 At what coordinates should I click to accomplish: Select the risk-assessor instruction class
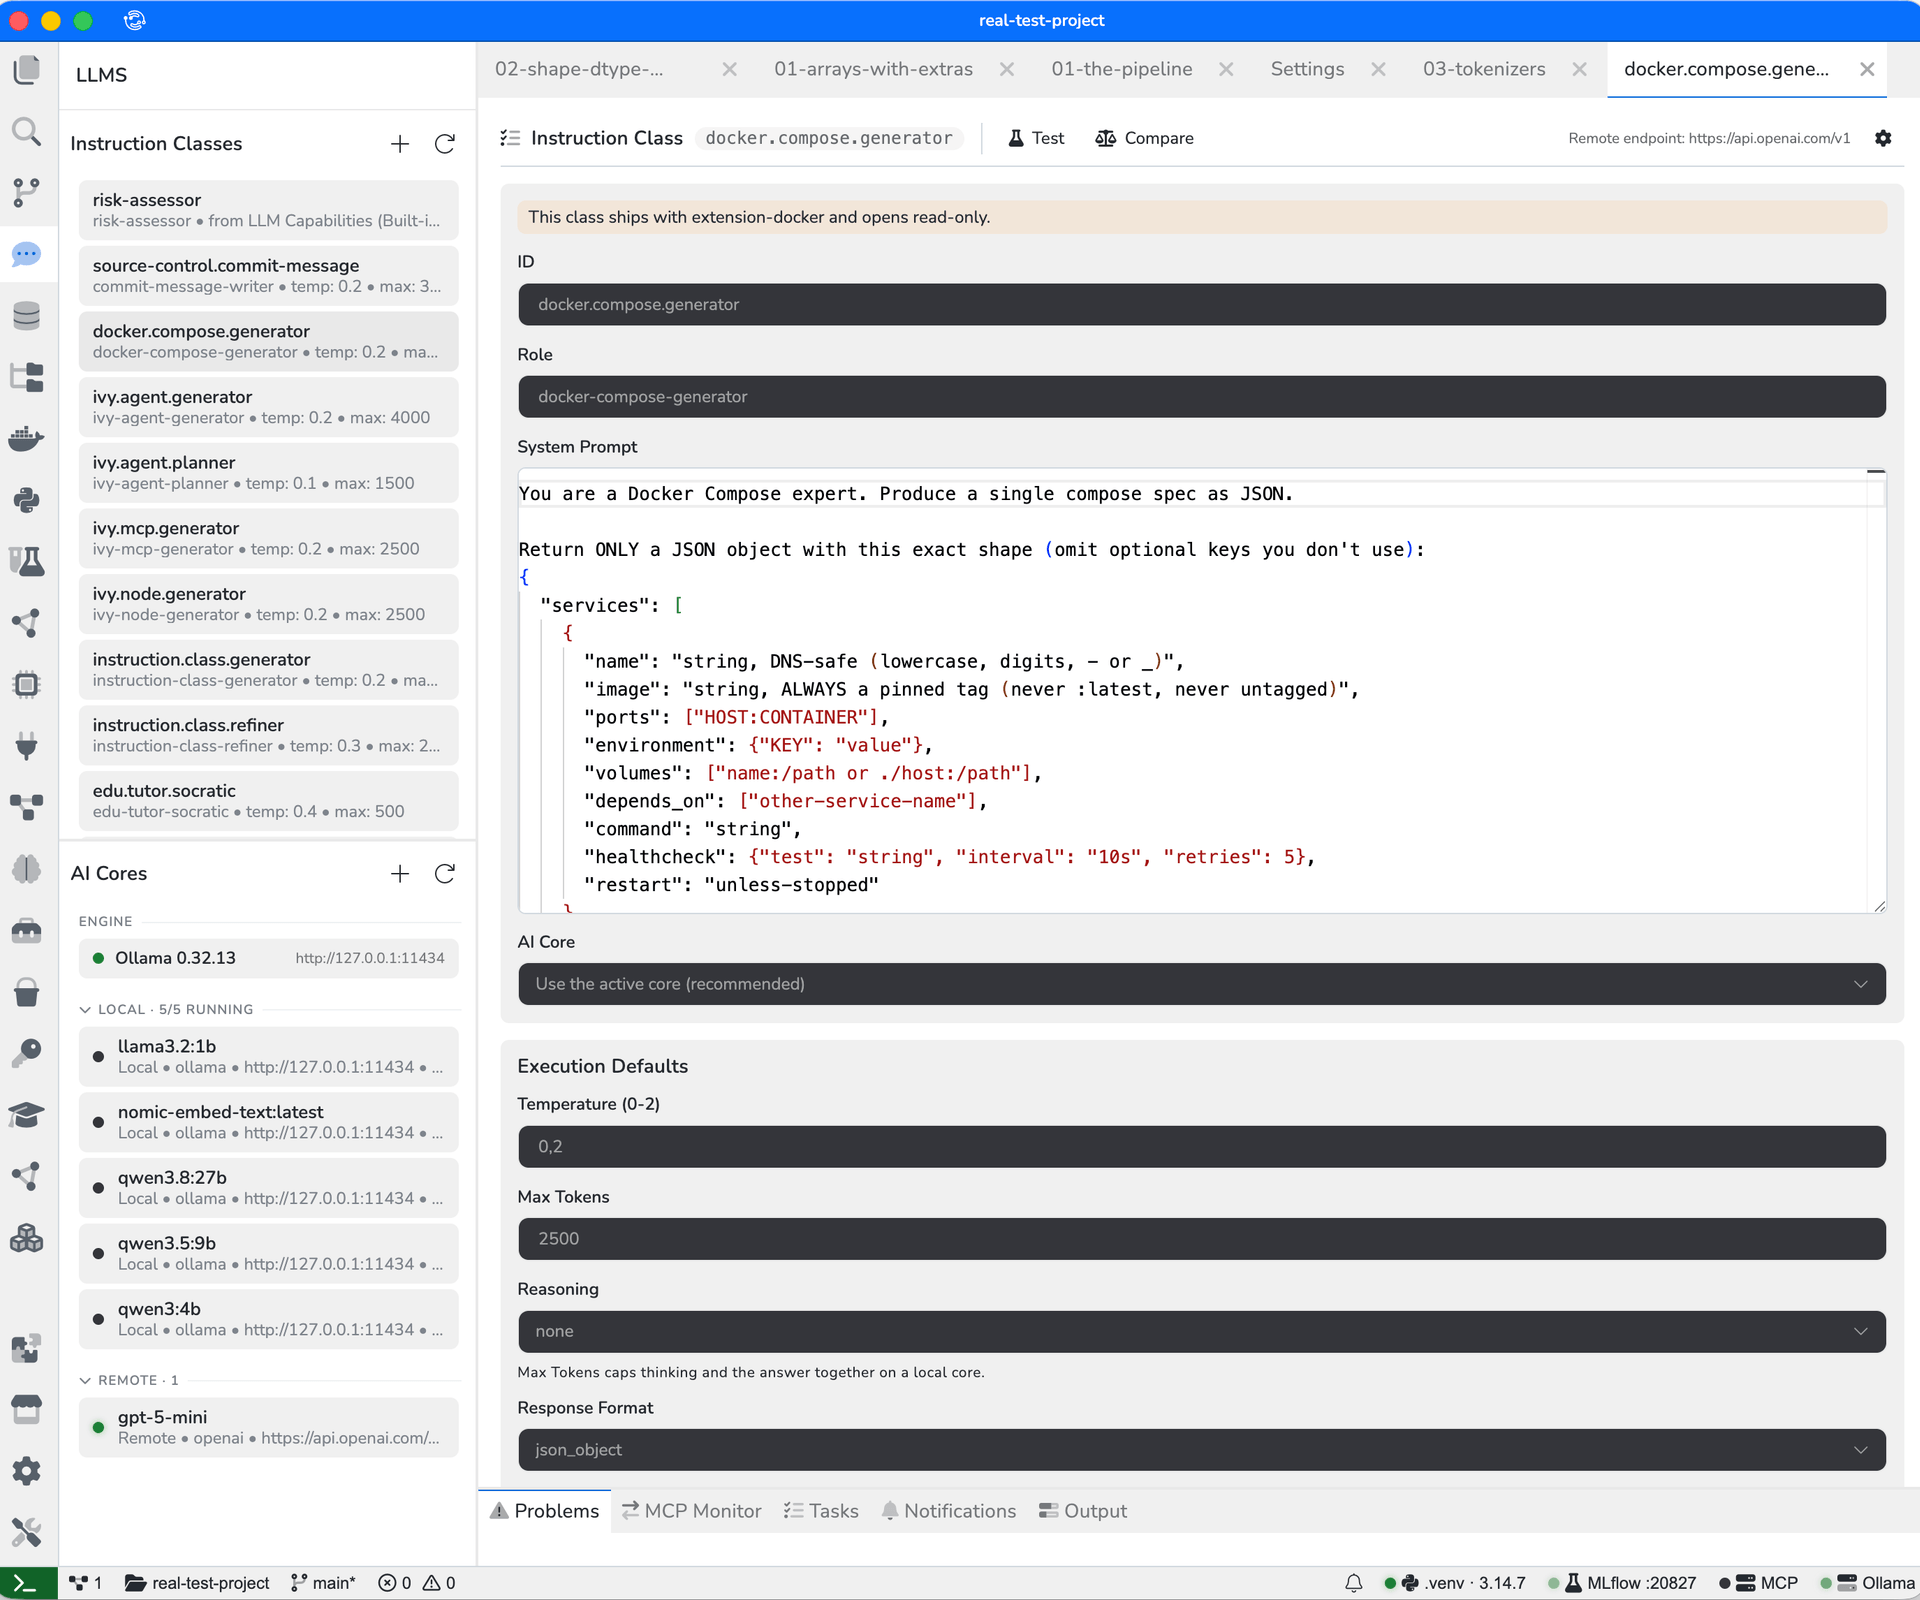268,210
